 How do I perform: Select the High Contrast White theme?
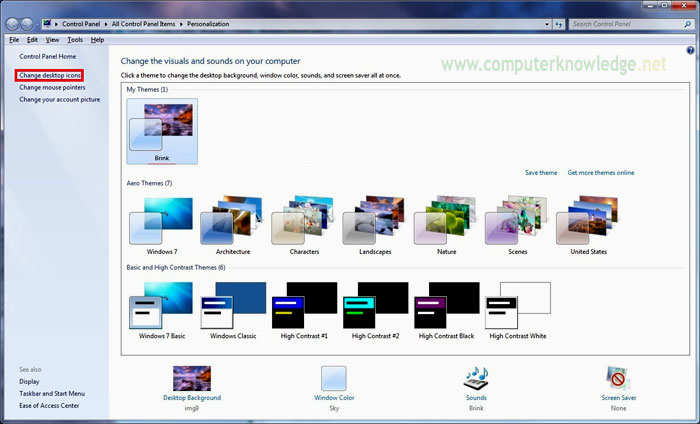coord(517,310)
